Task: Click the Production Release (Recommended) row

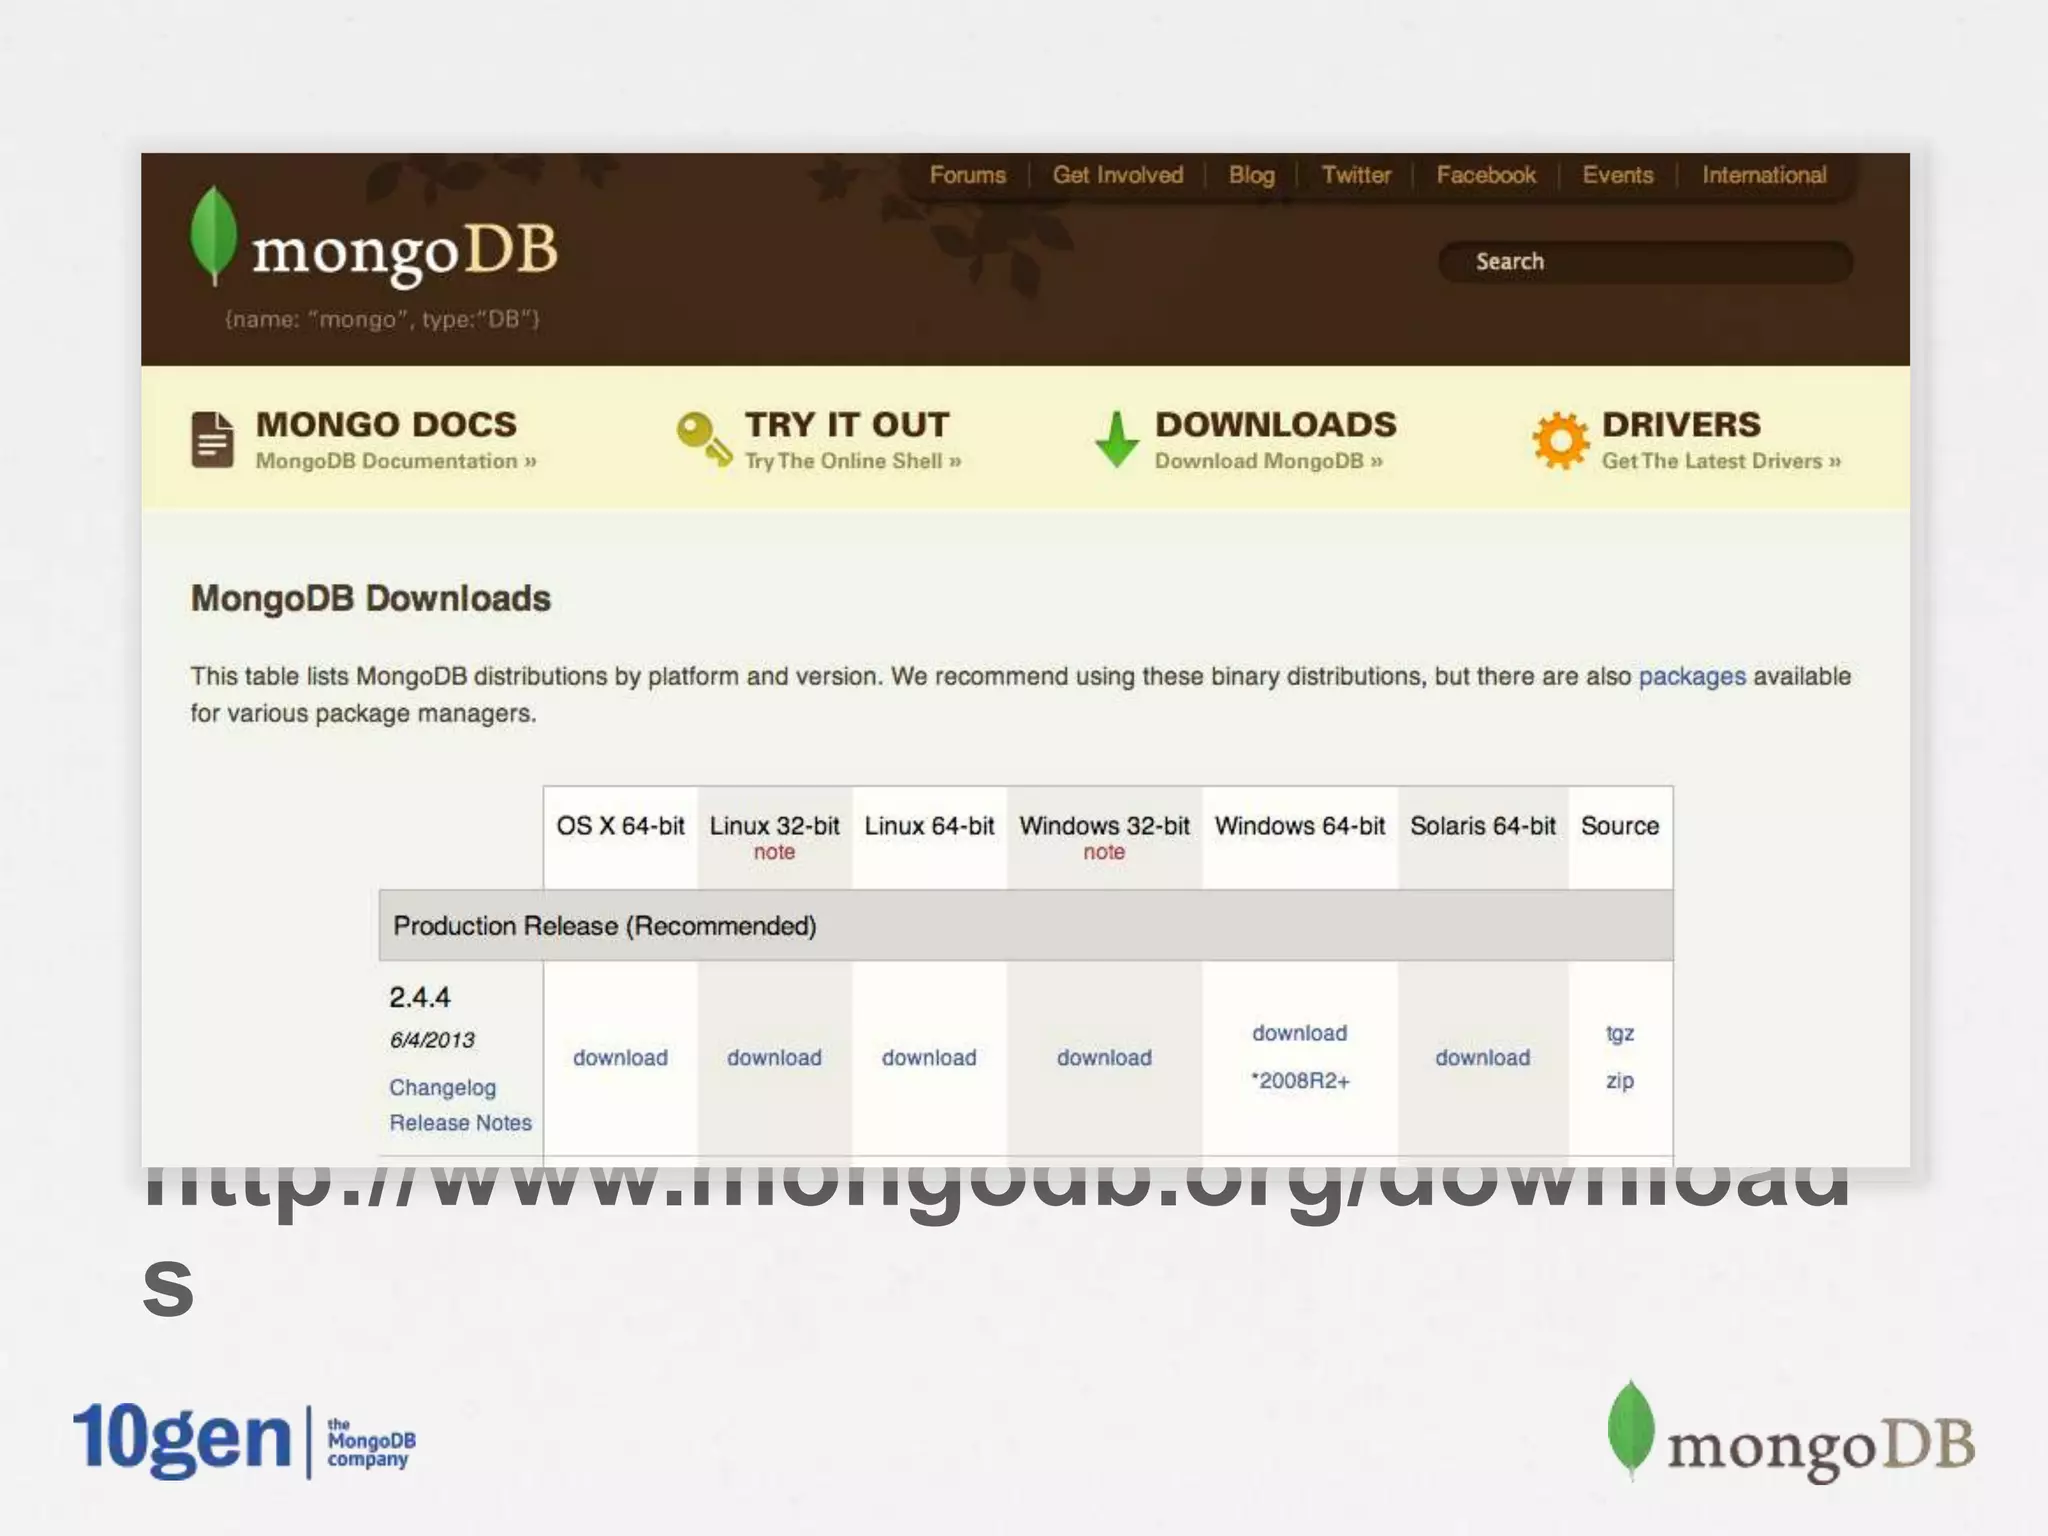Action: coord(1025,926)
